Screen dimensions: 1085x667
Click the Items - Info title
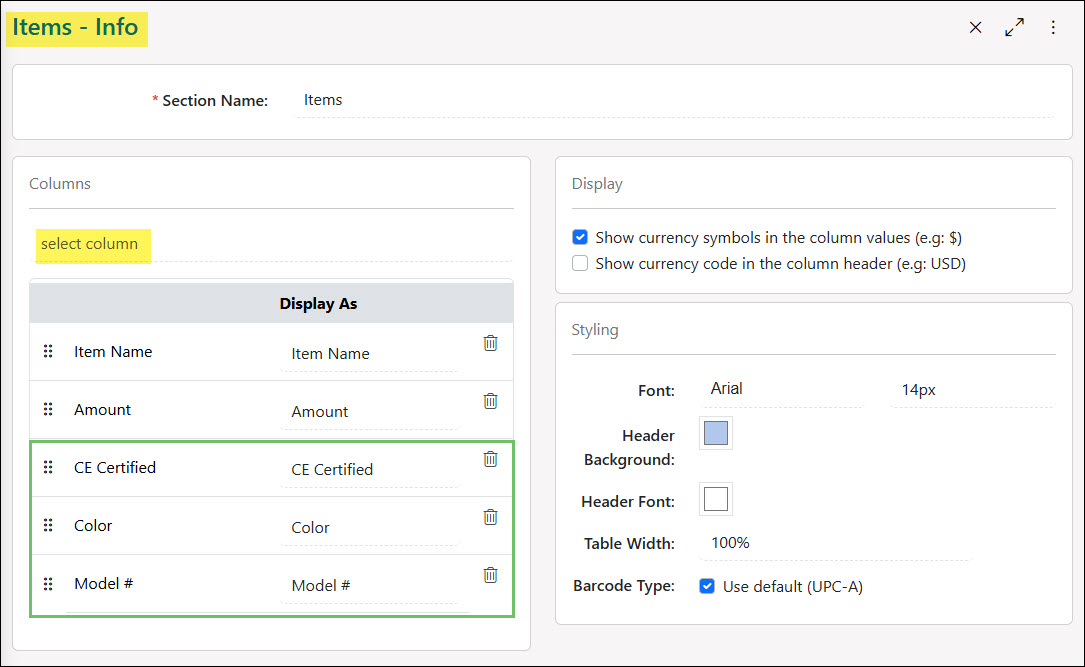75,28
